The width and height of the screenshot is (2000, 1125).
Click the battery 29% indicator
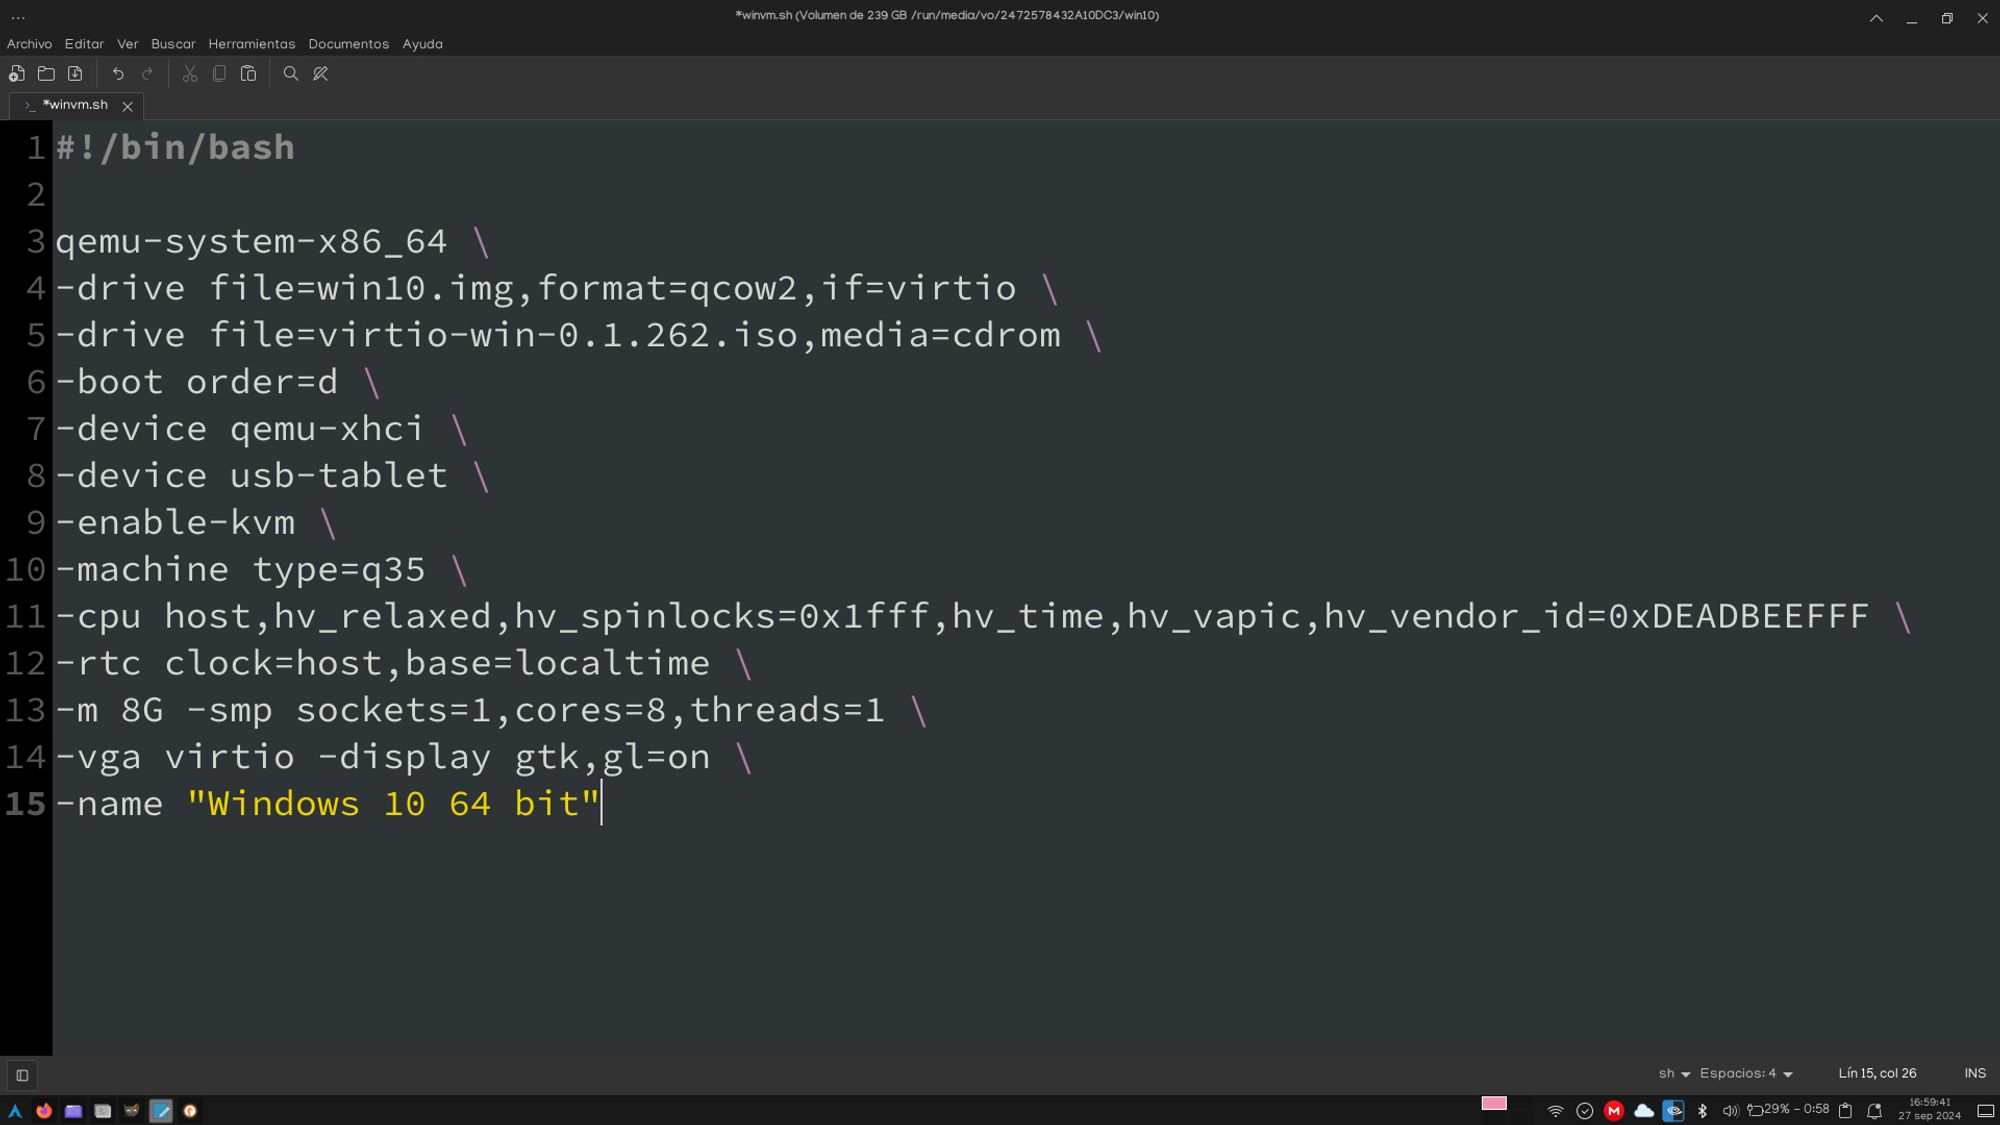pos(1788,1110)
